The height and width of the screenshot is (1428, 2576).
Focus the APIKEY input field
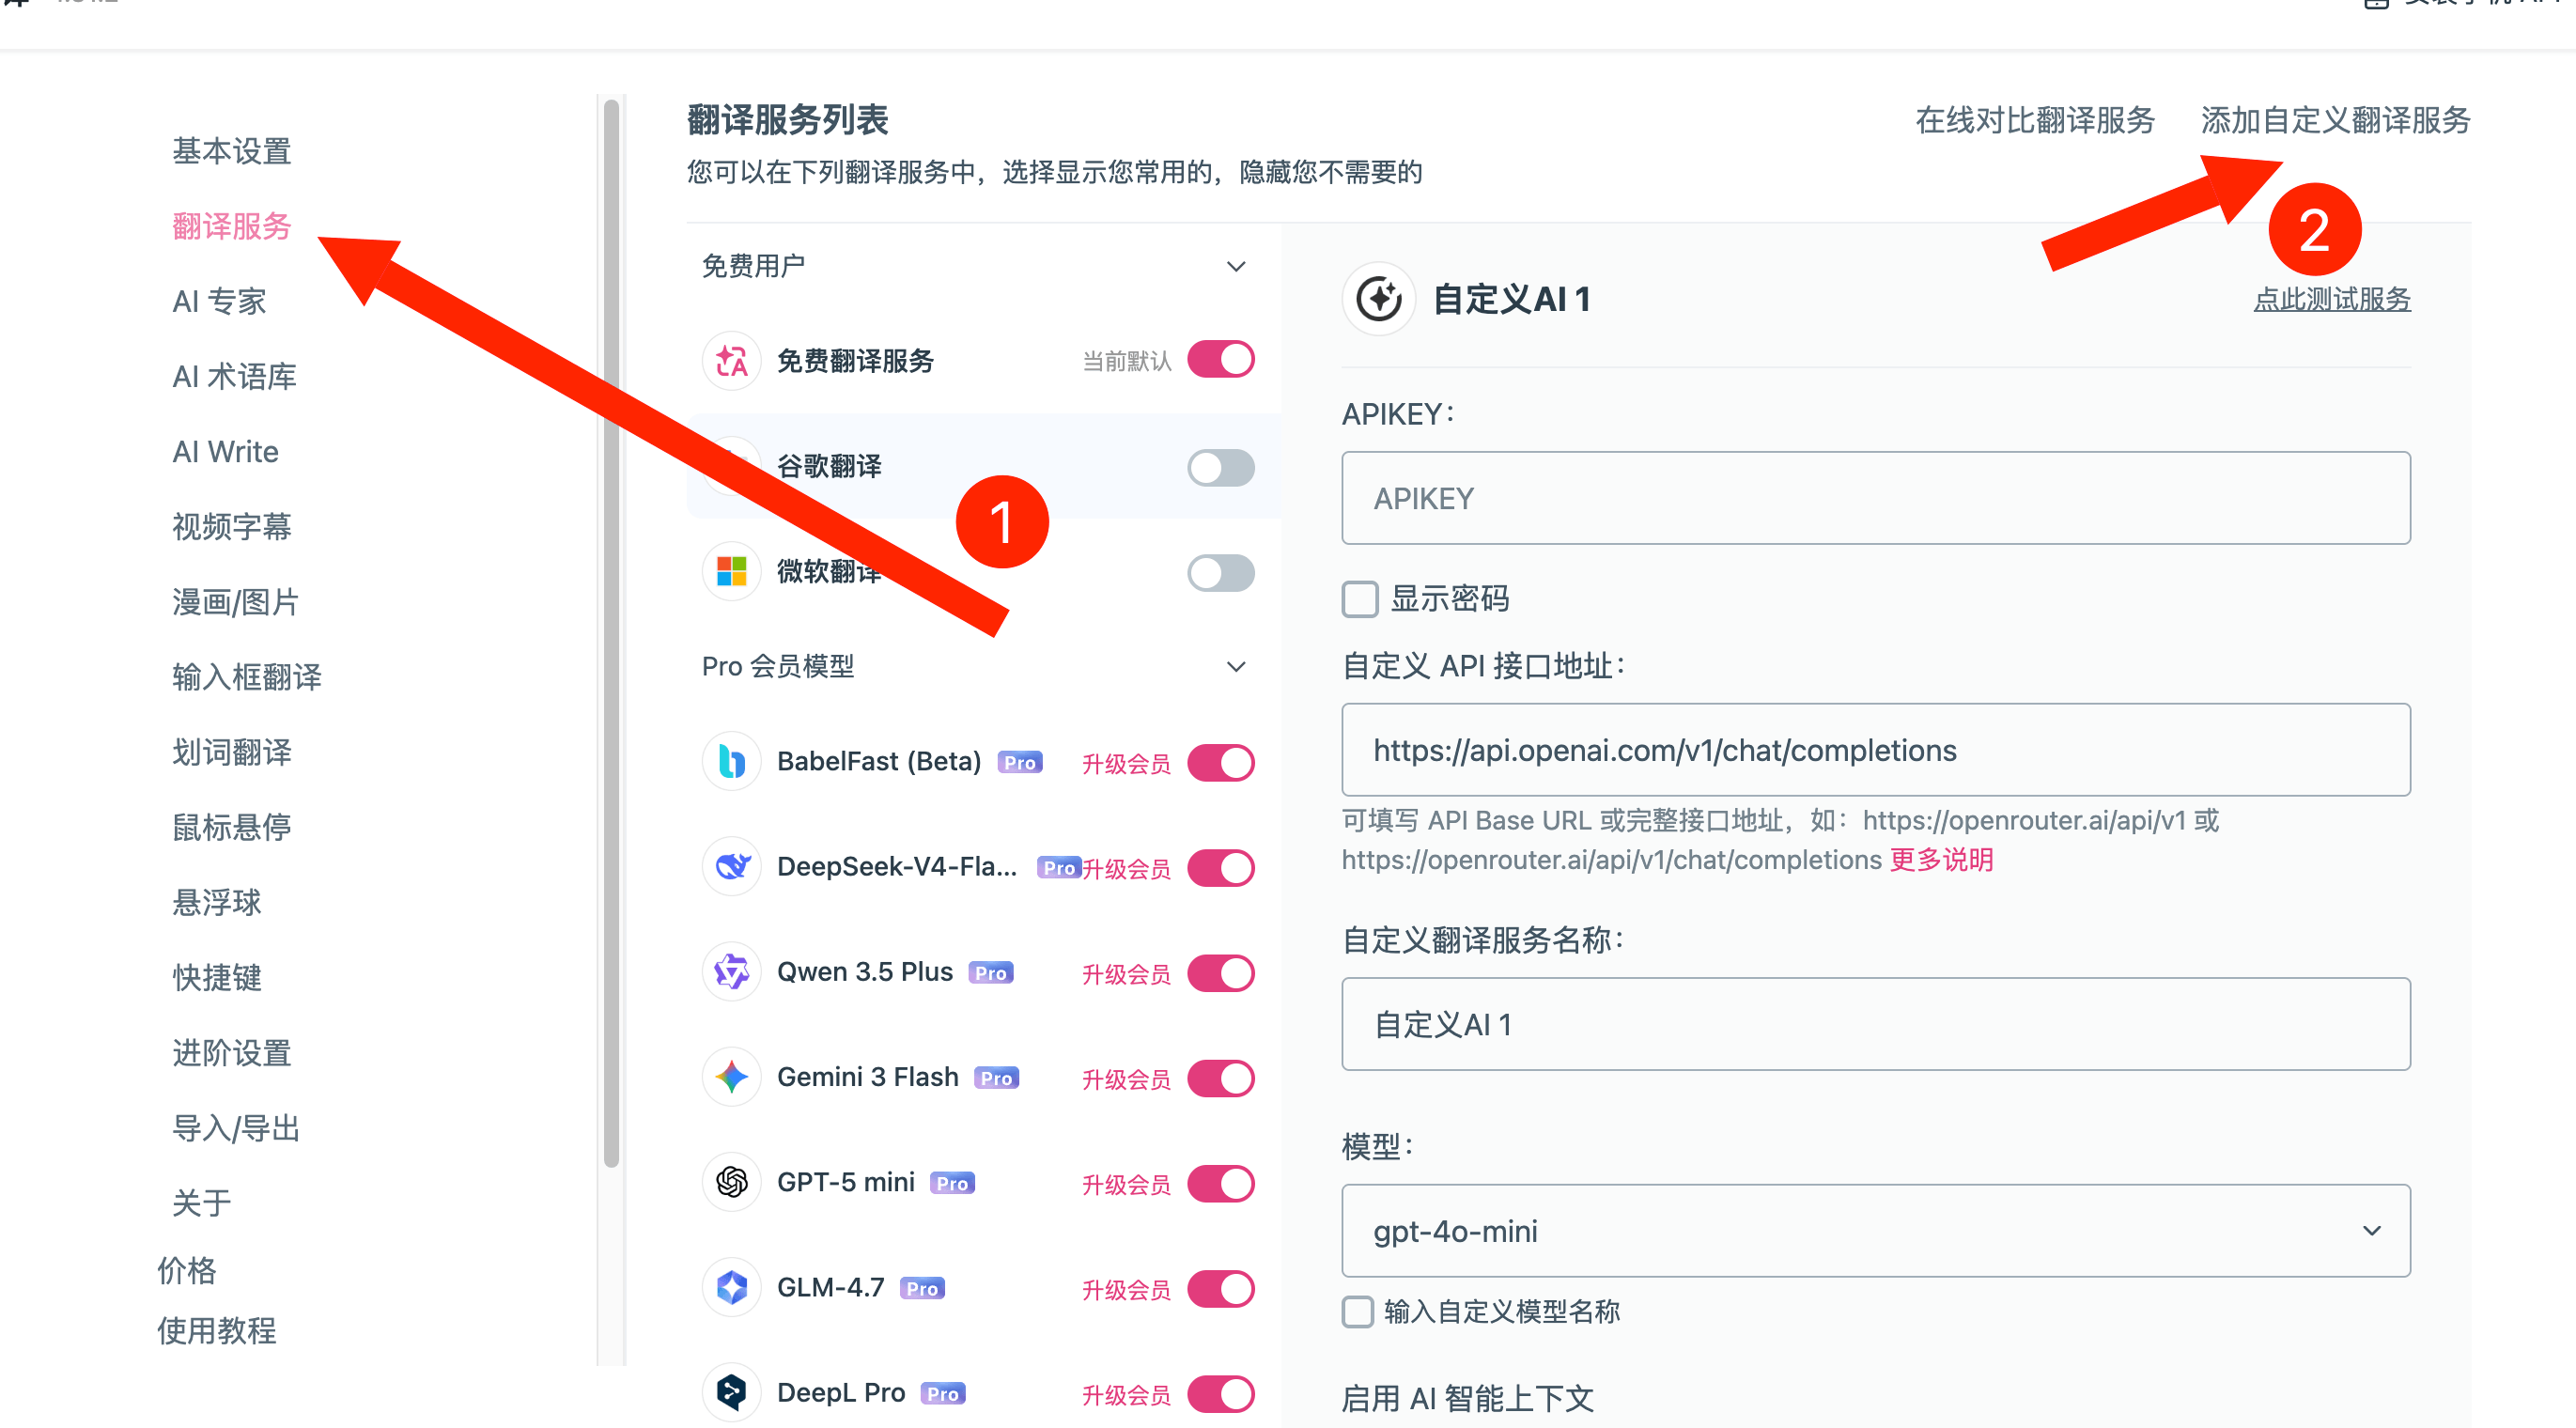click(1875, 498)
